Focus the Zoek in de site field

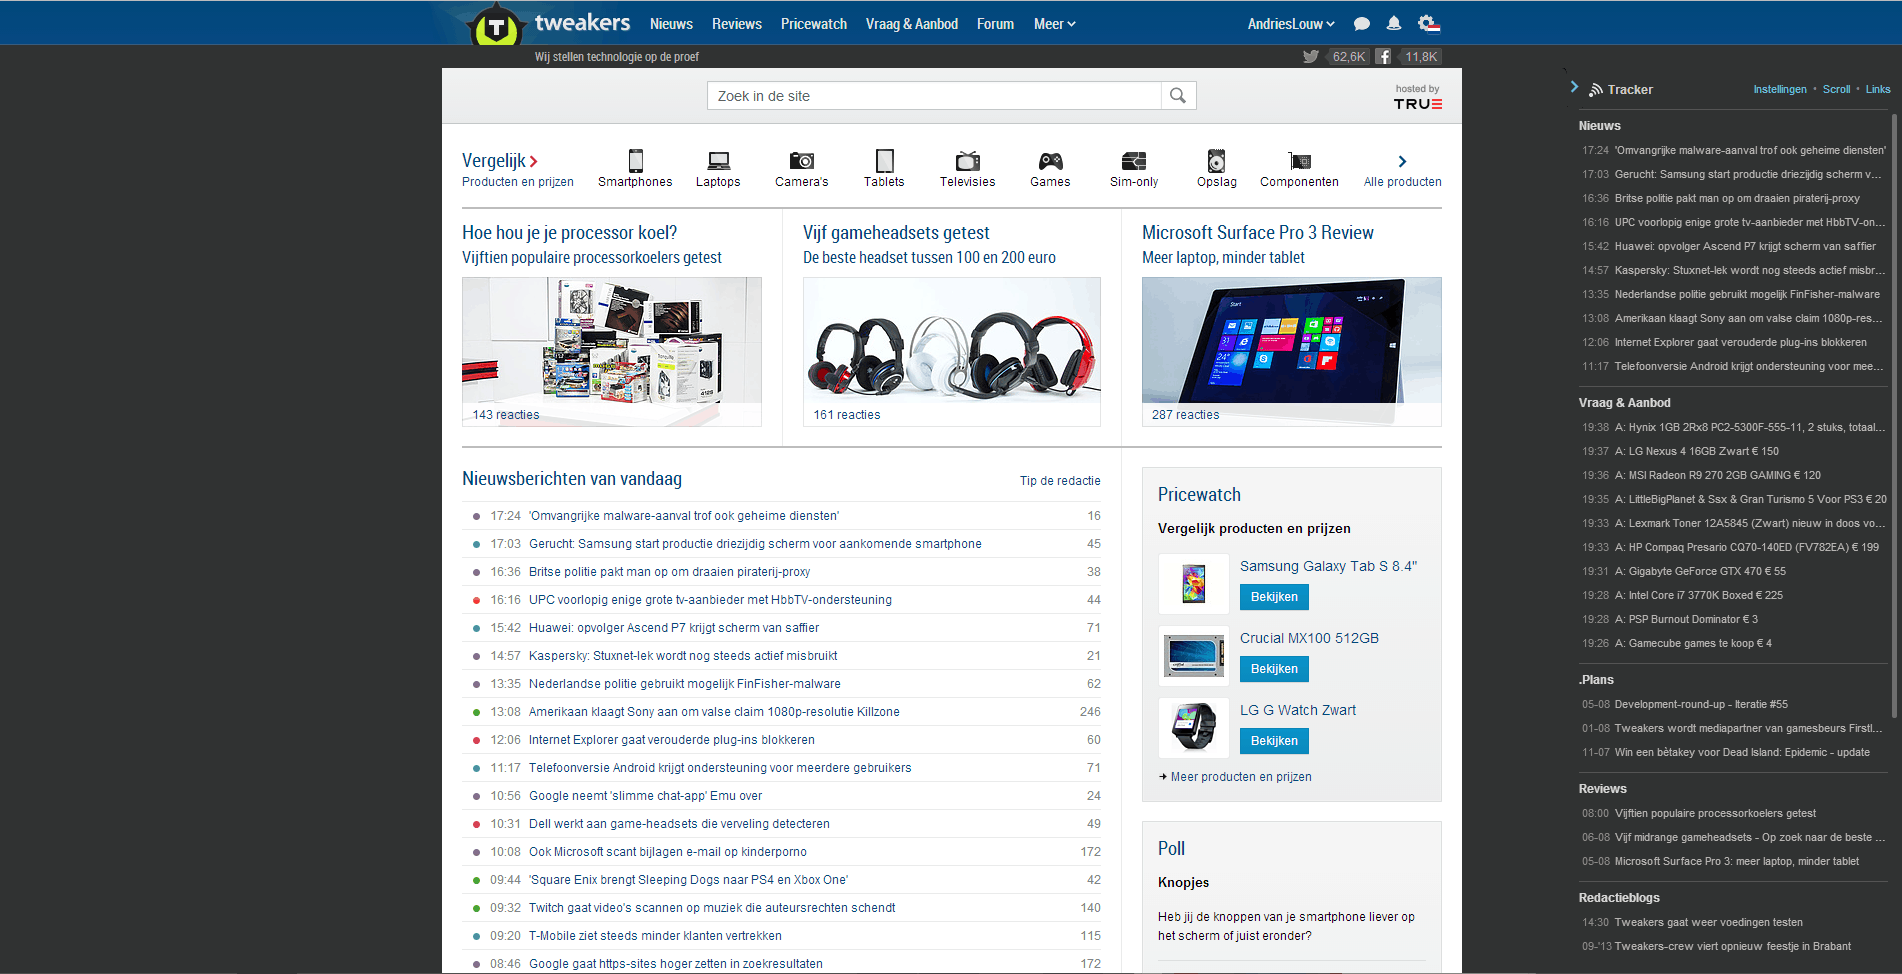(x=934, y=96)
